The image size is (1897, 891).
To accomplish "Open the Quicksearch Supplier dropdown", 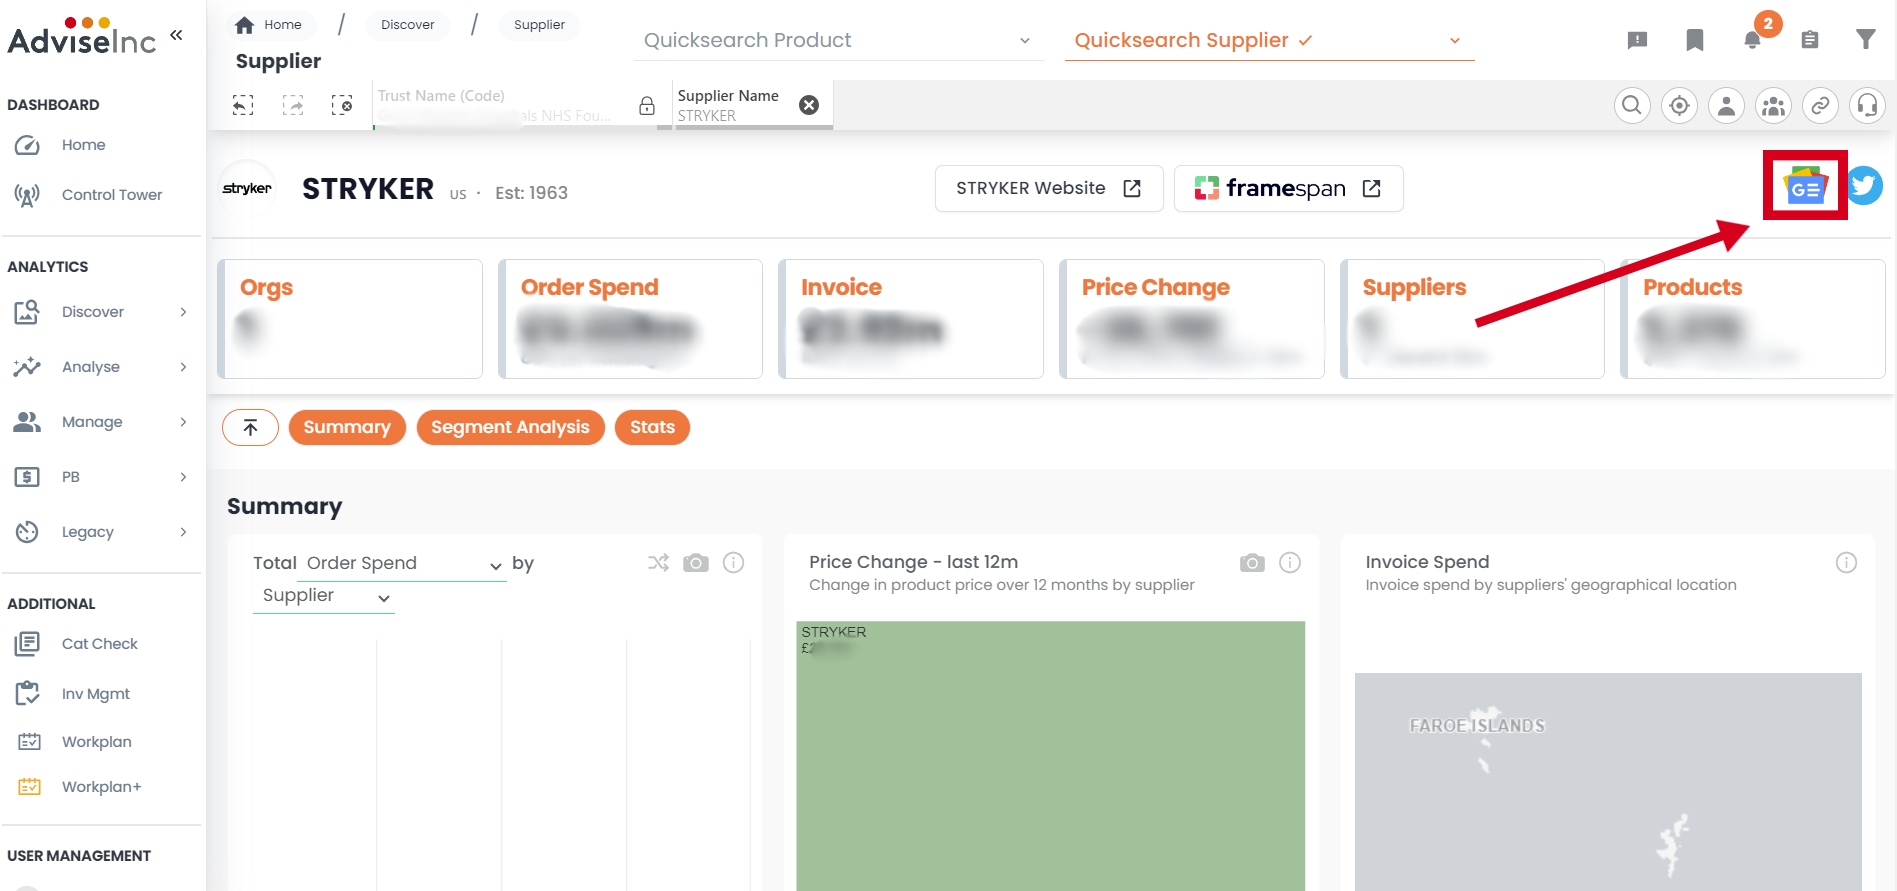I will click(x=1269, y=40).
